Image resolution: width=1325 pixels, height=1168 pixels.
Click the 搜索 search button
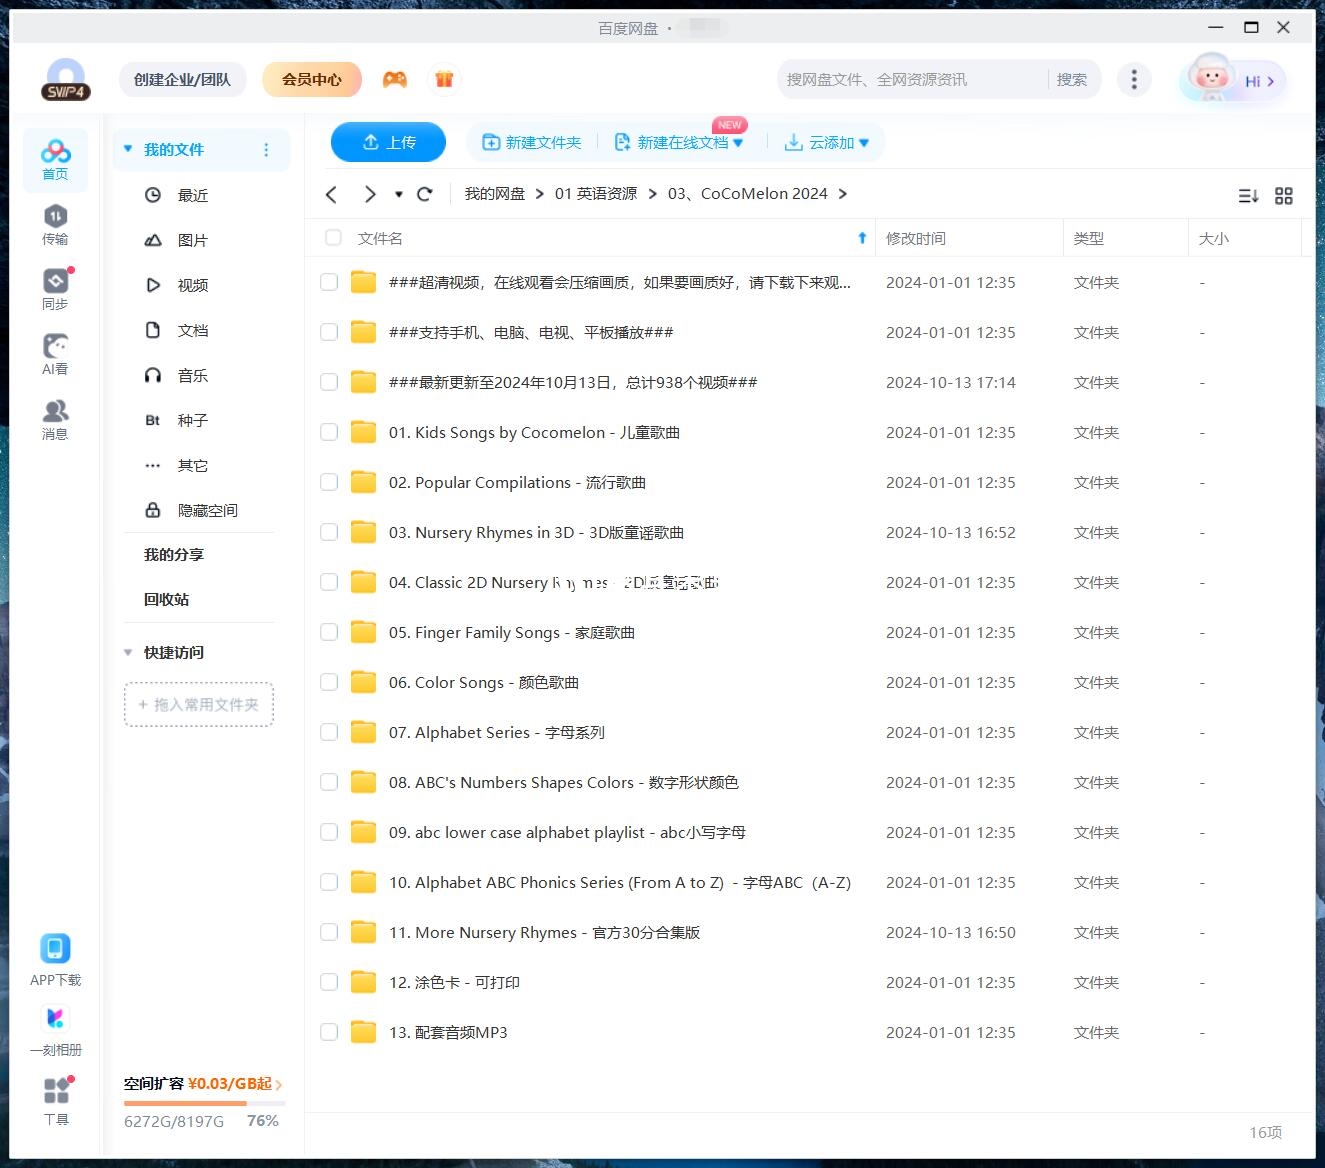(x=1072, y=79)
